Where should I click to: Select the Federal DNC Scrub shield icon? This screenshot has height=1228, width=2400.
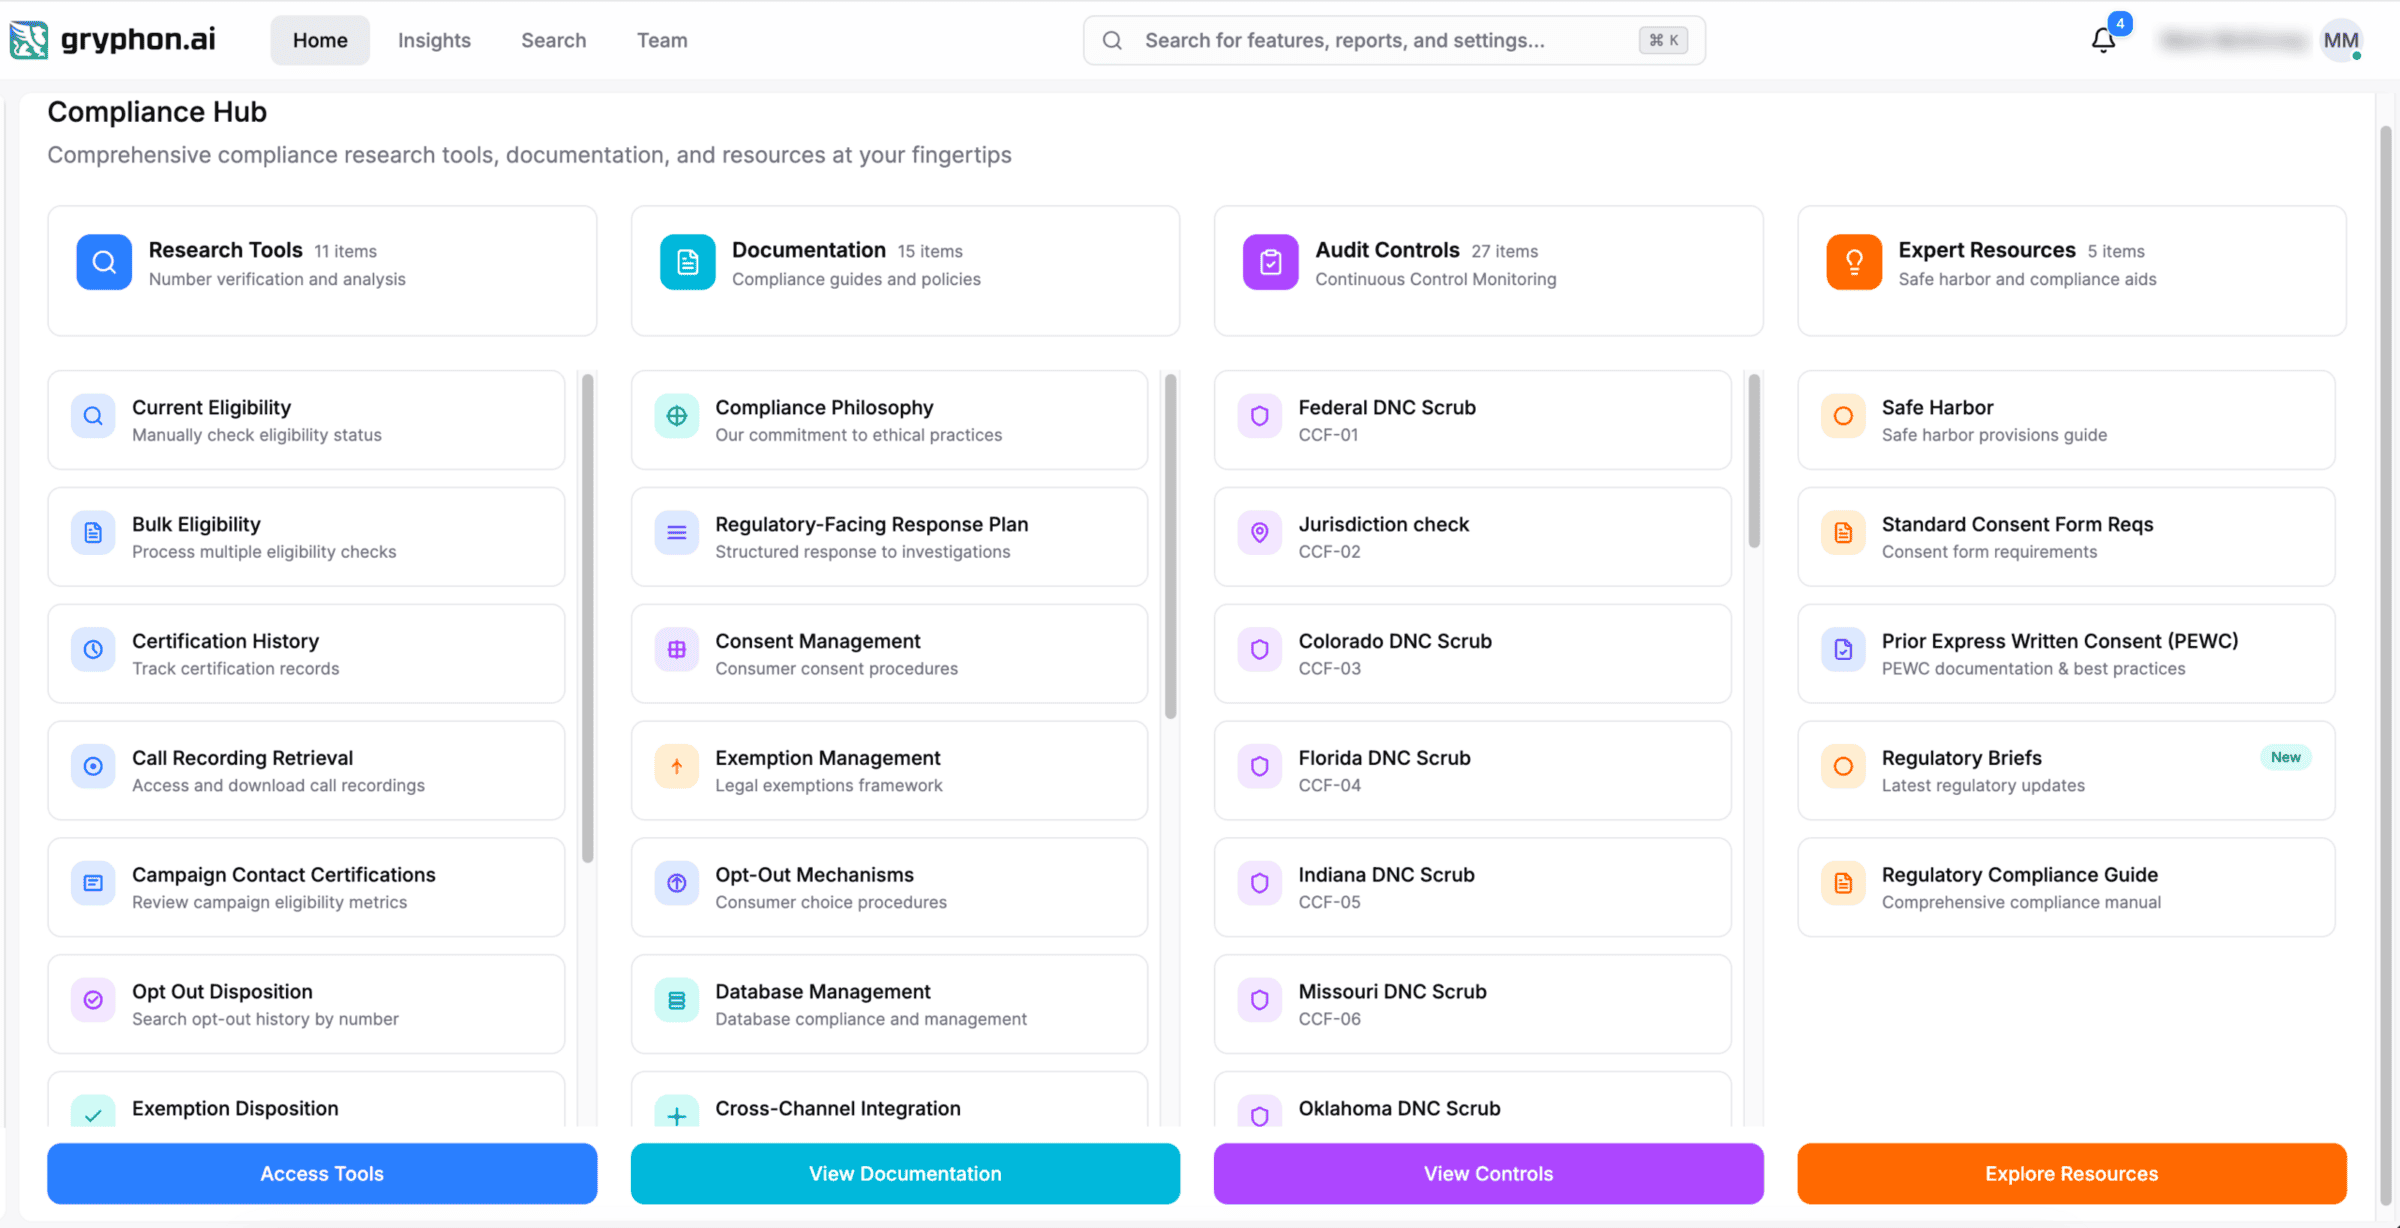[1260, 416]
